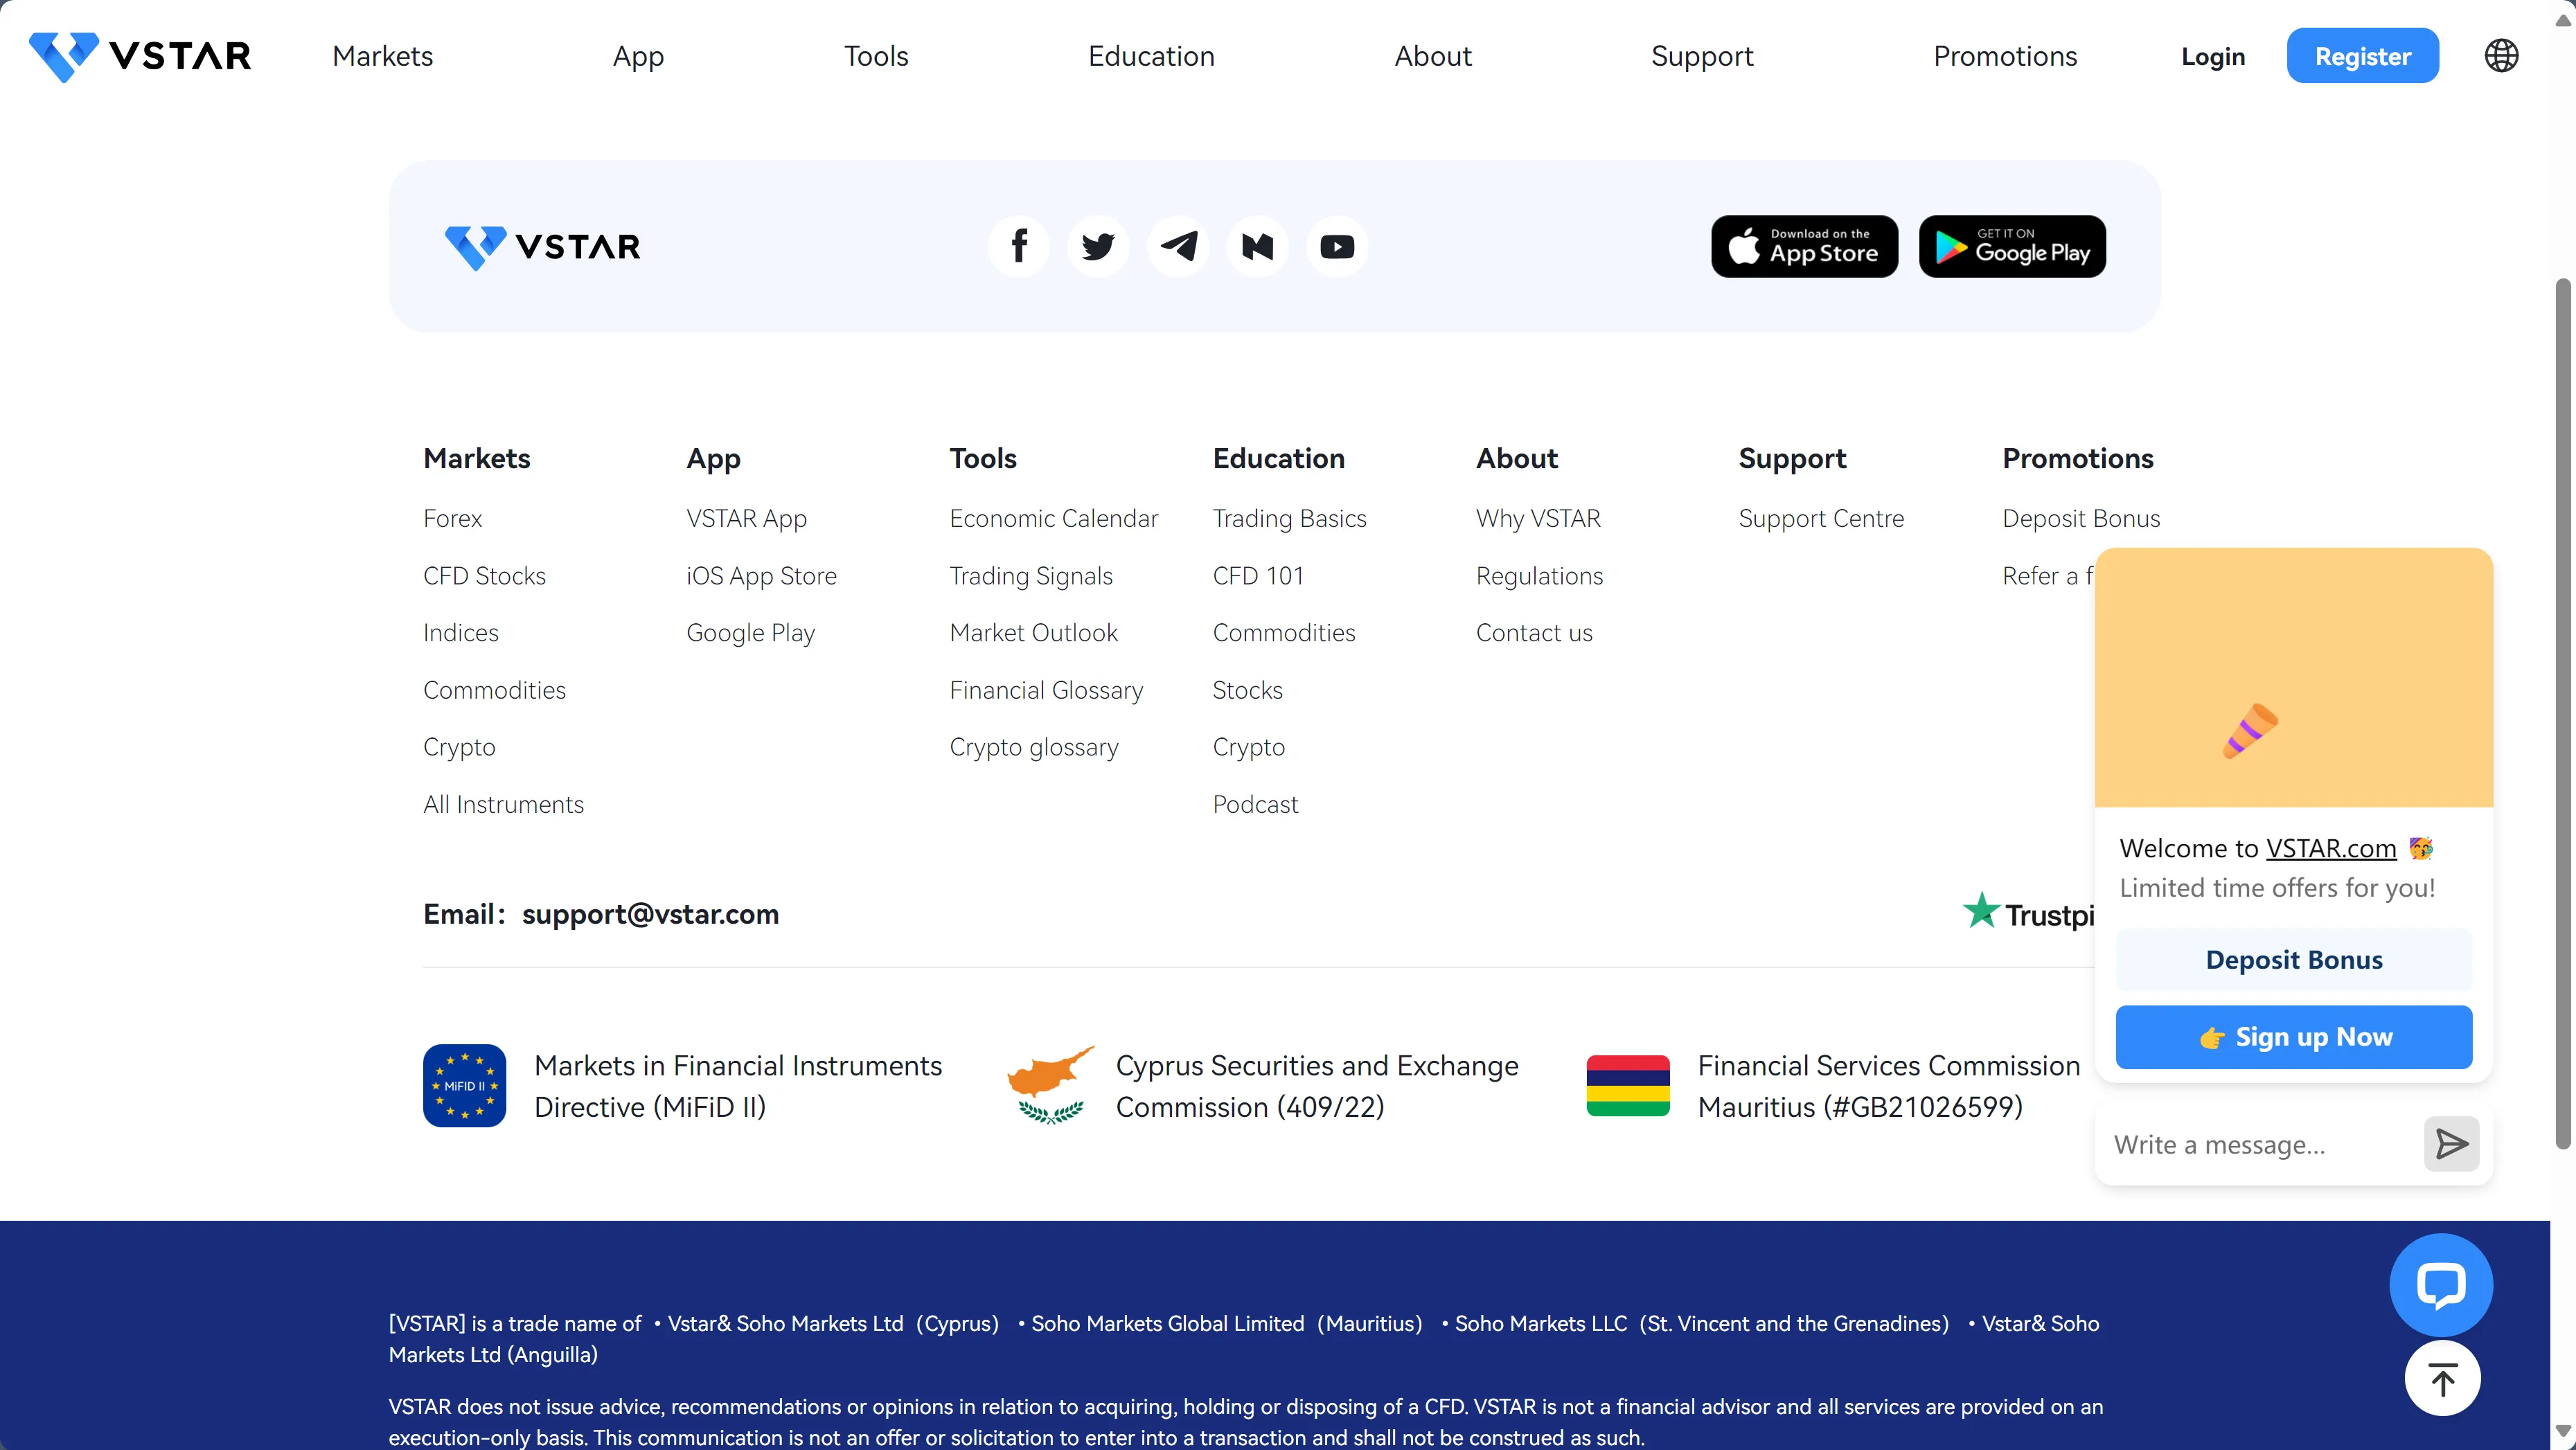Open the About menu in top navigation

pos(1433,56)
